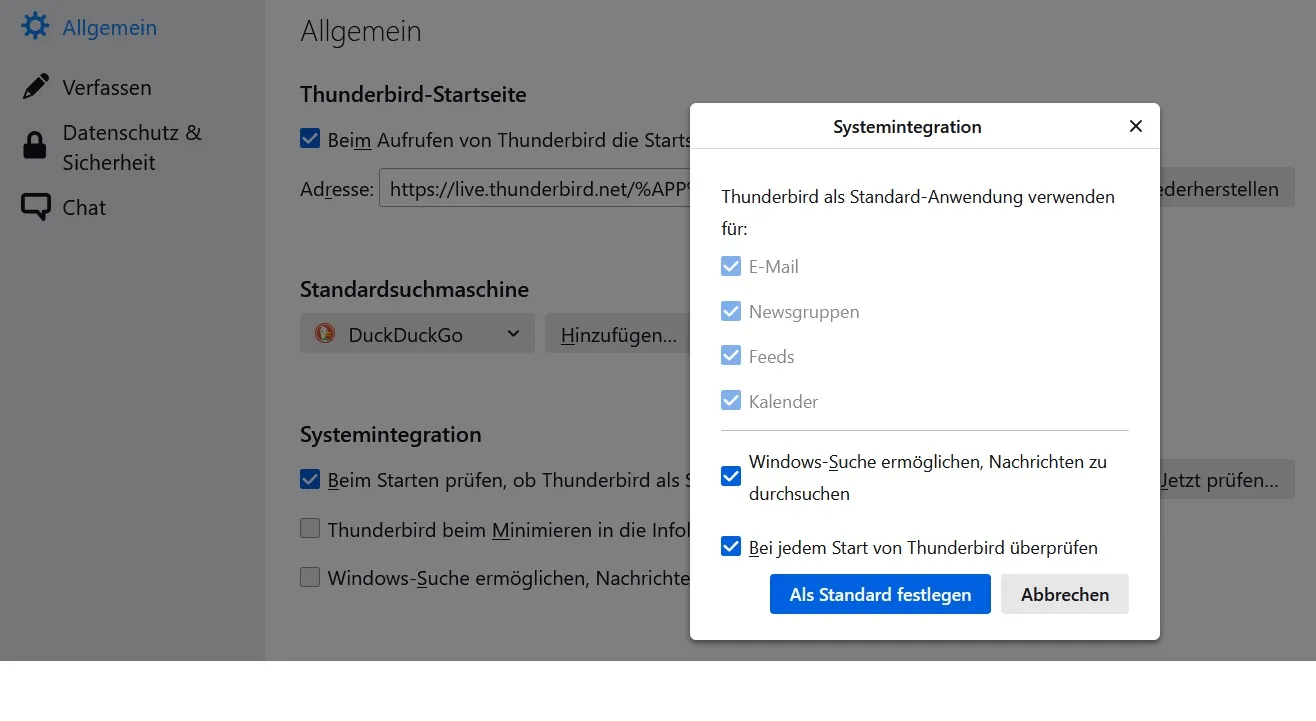Screen dimensions: 1316x721
Task: Click the Systemintegration heading on settings page
Action: [x=391, y=435]
